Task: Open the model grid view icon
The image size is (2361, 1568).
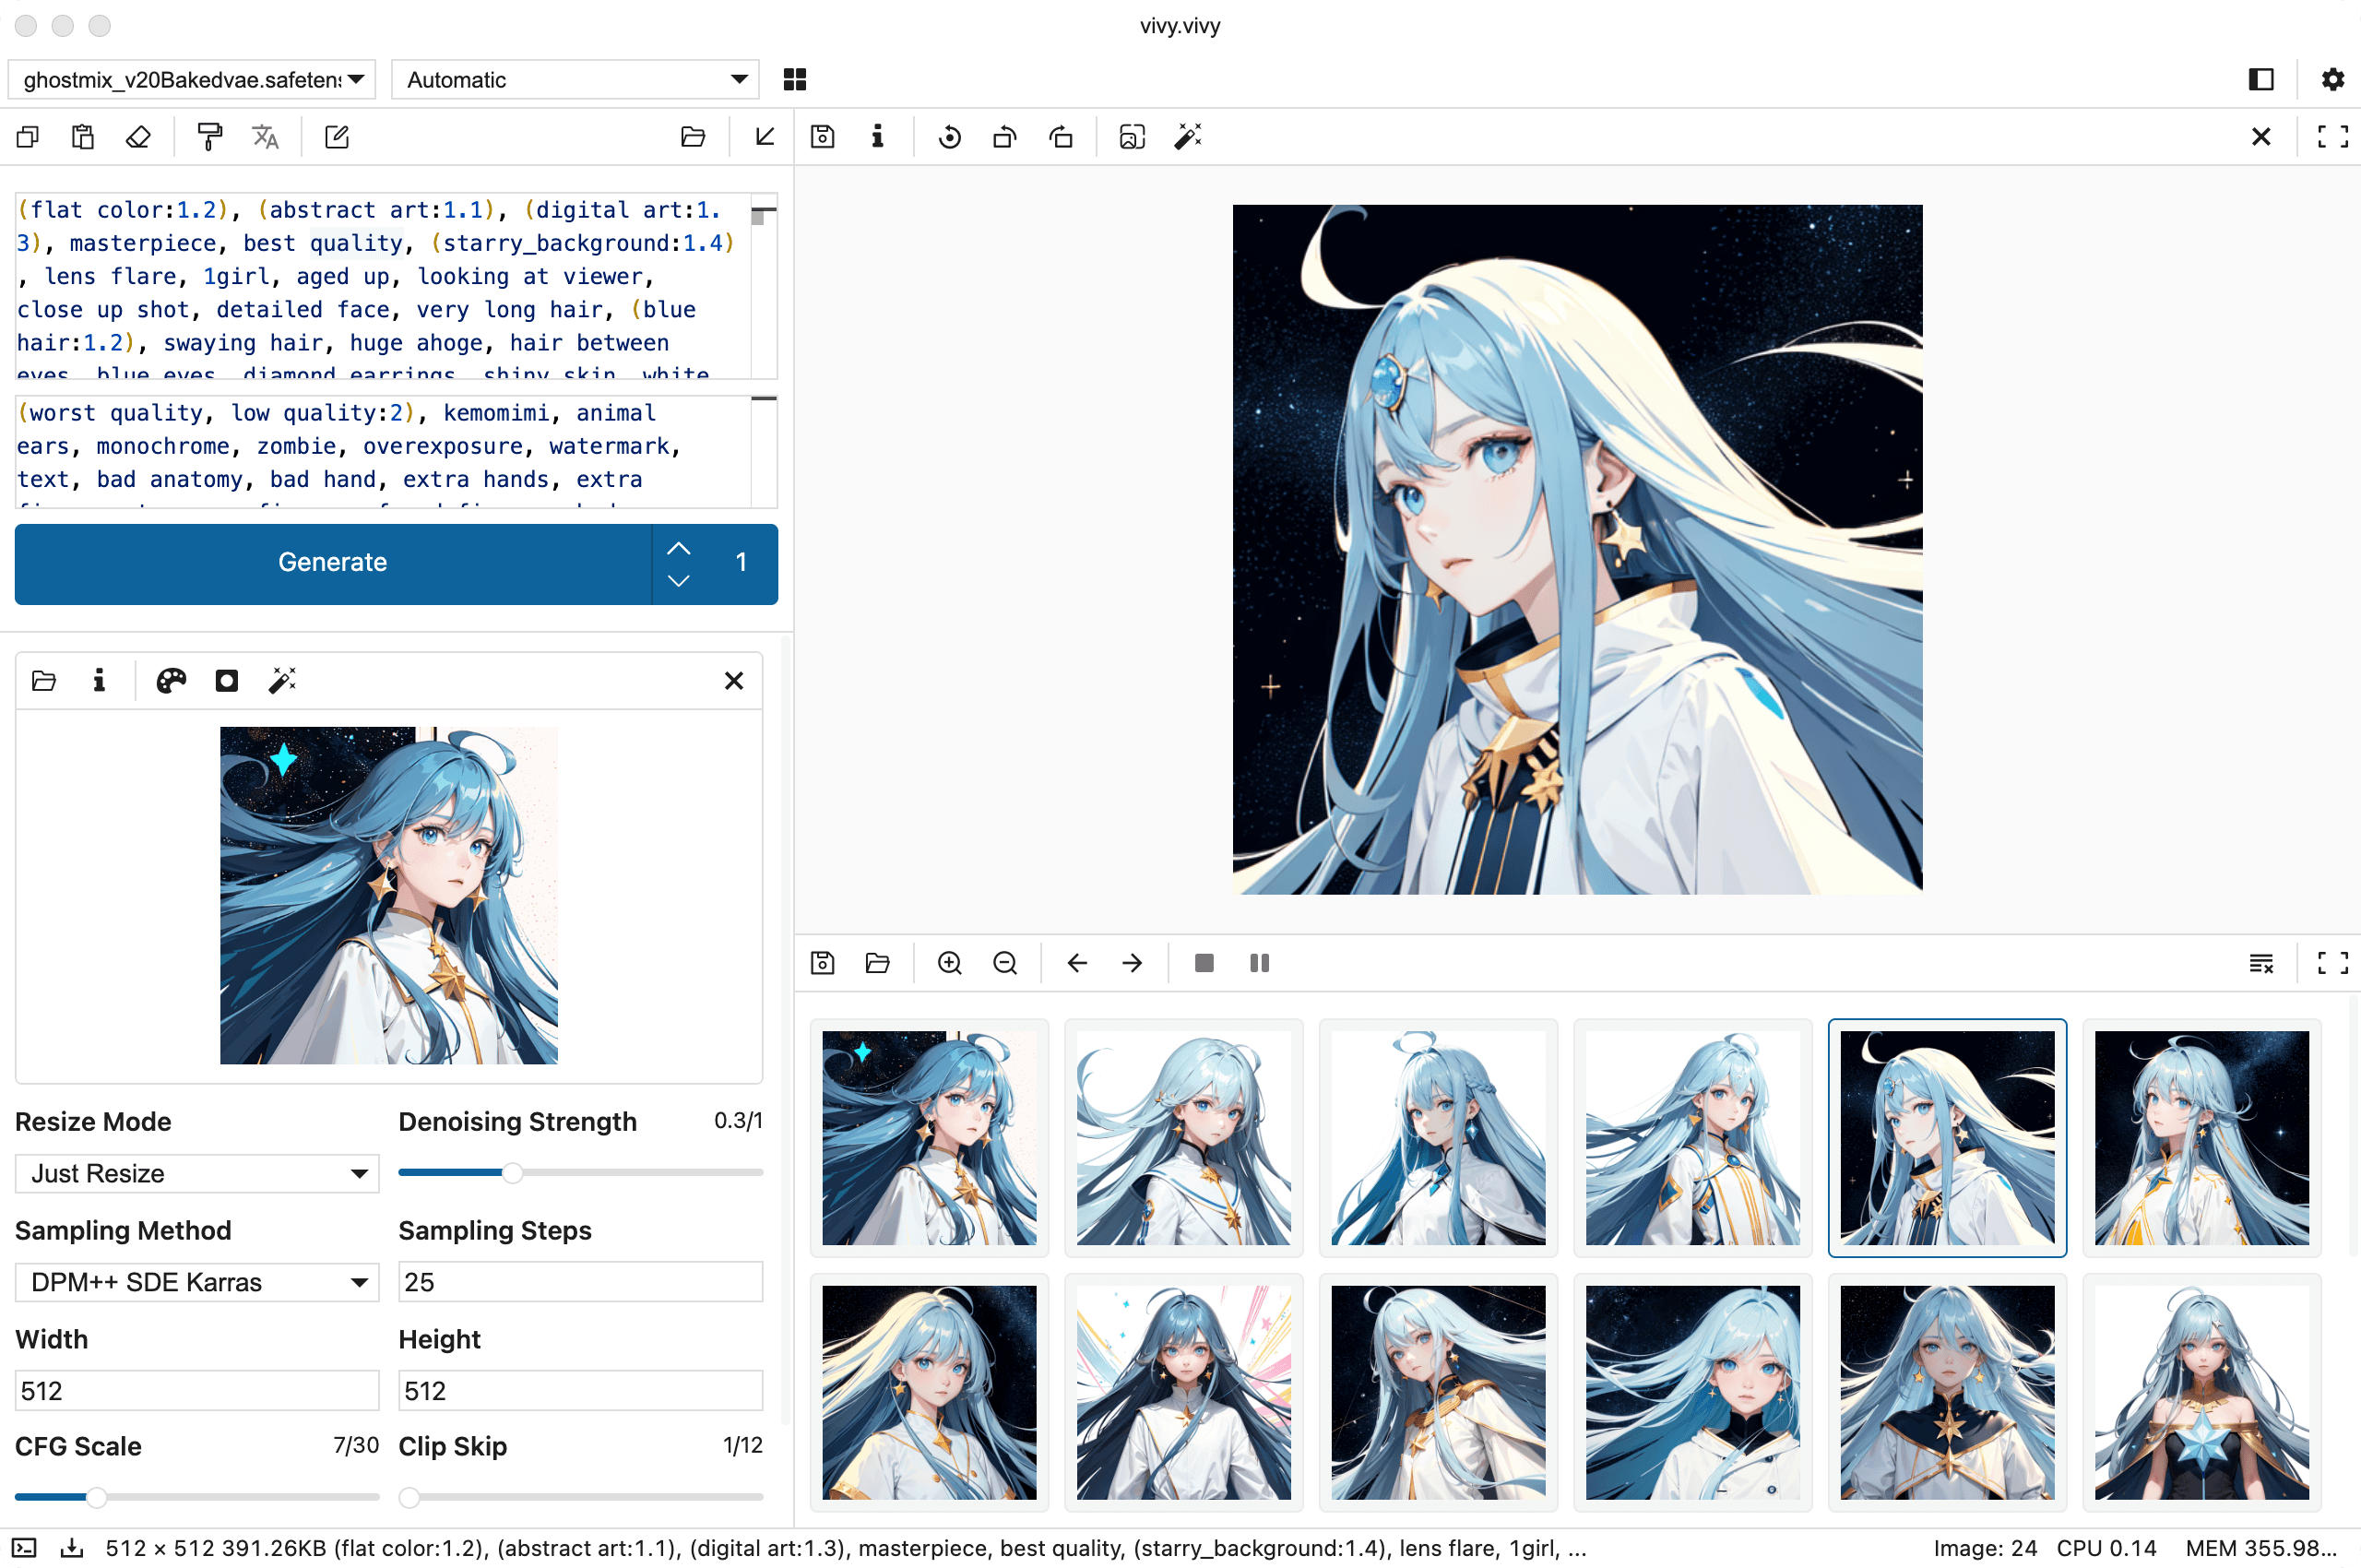Action: pyautogui.click(x=795, y=79)
